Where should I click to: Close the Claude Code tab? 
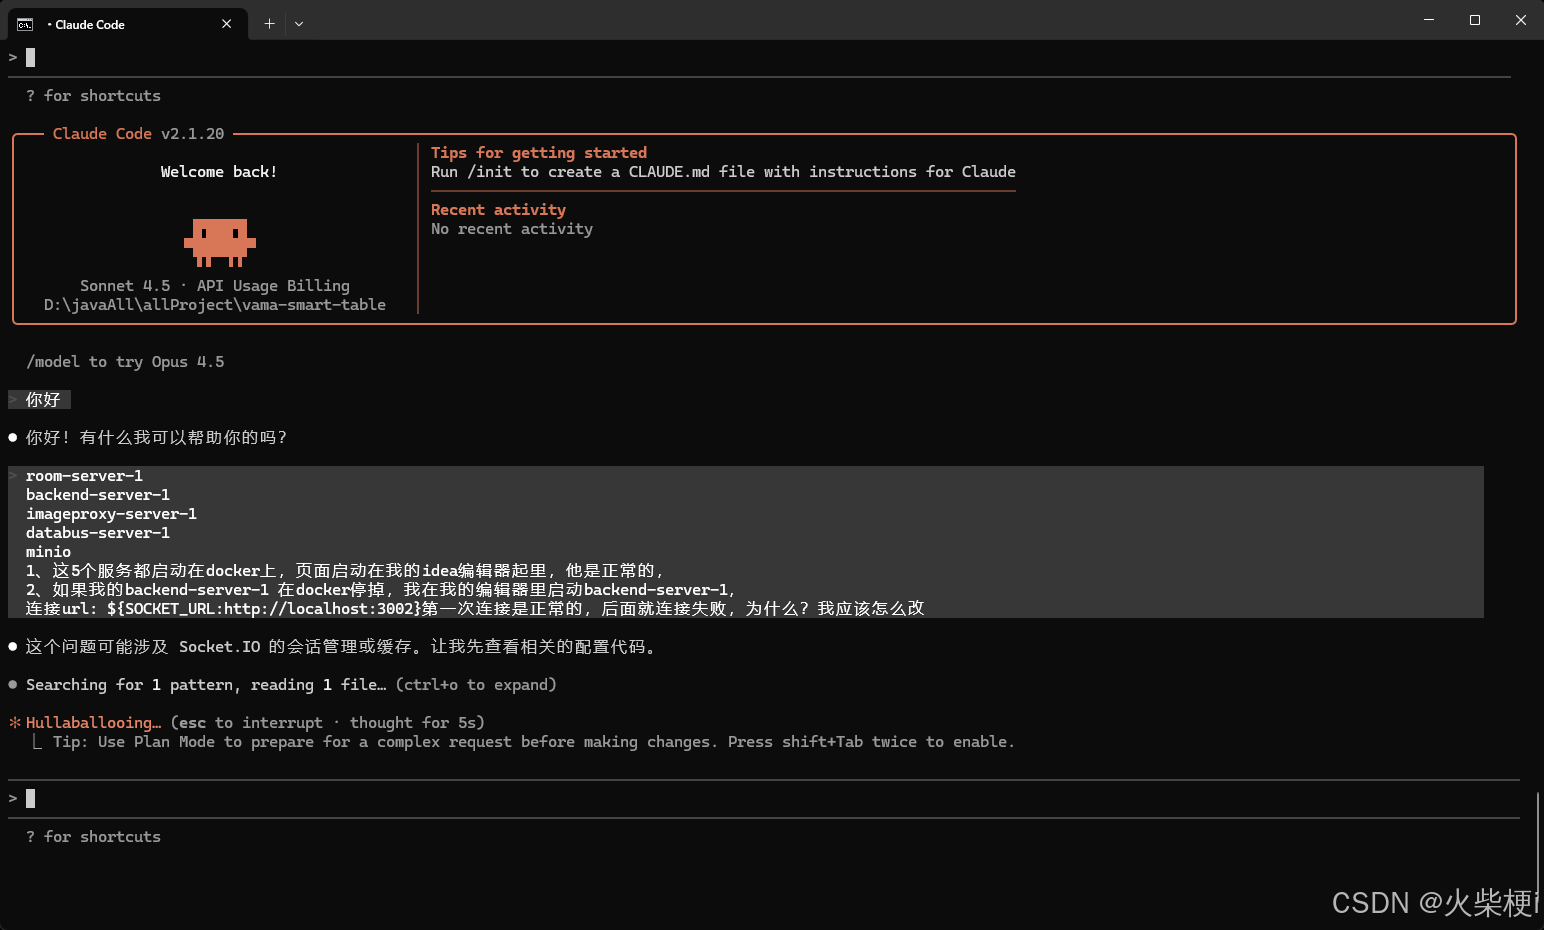tap(227, 24)
